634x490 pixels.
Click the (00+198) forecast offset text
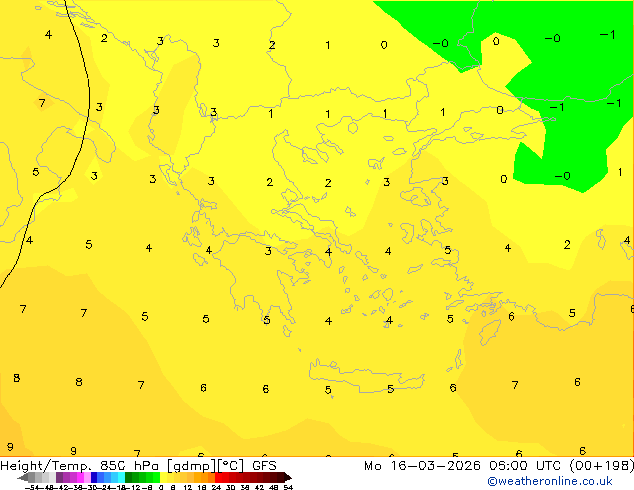coord(601,466)
